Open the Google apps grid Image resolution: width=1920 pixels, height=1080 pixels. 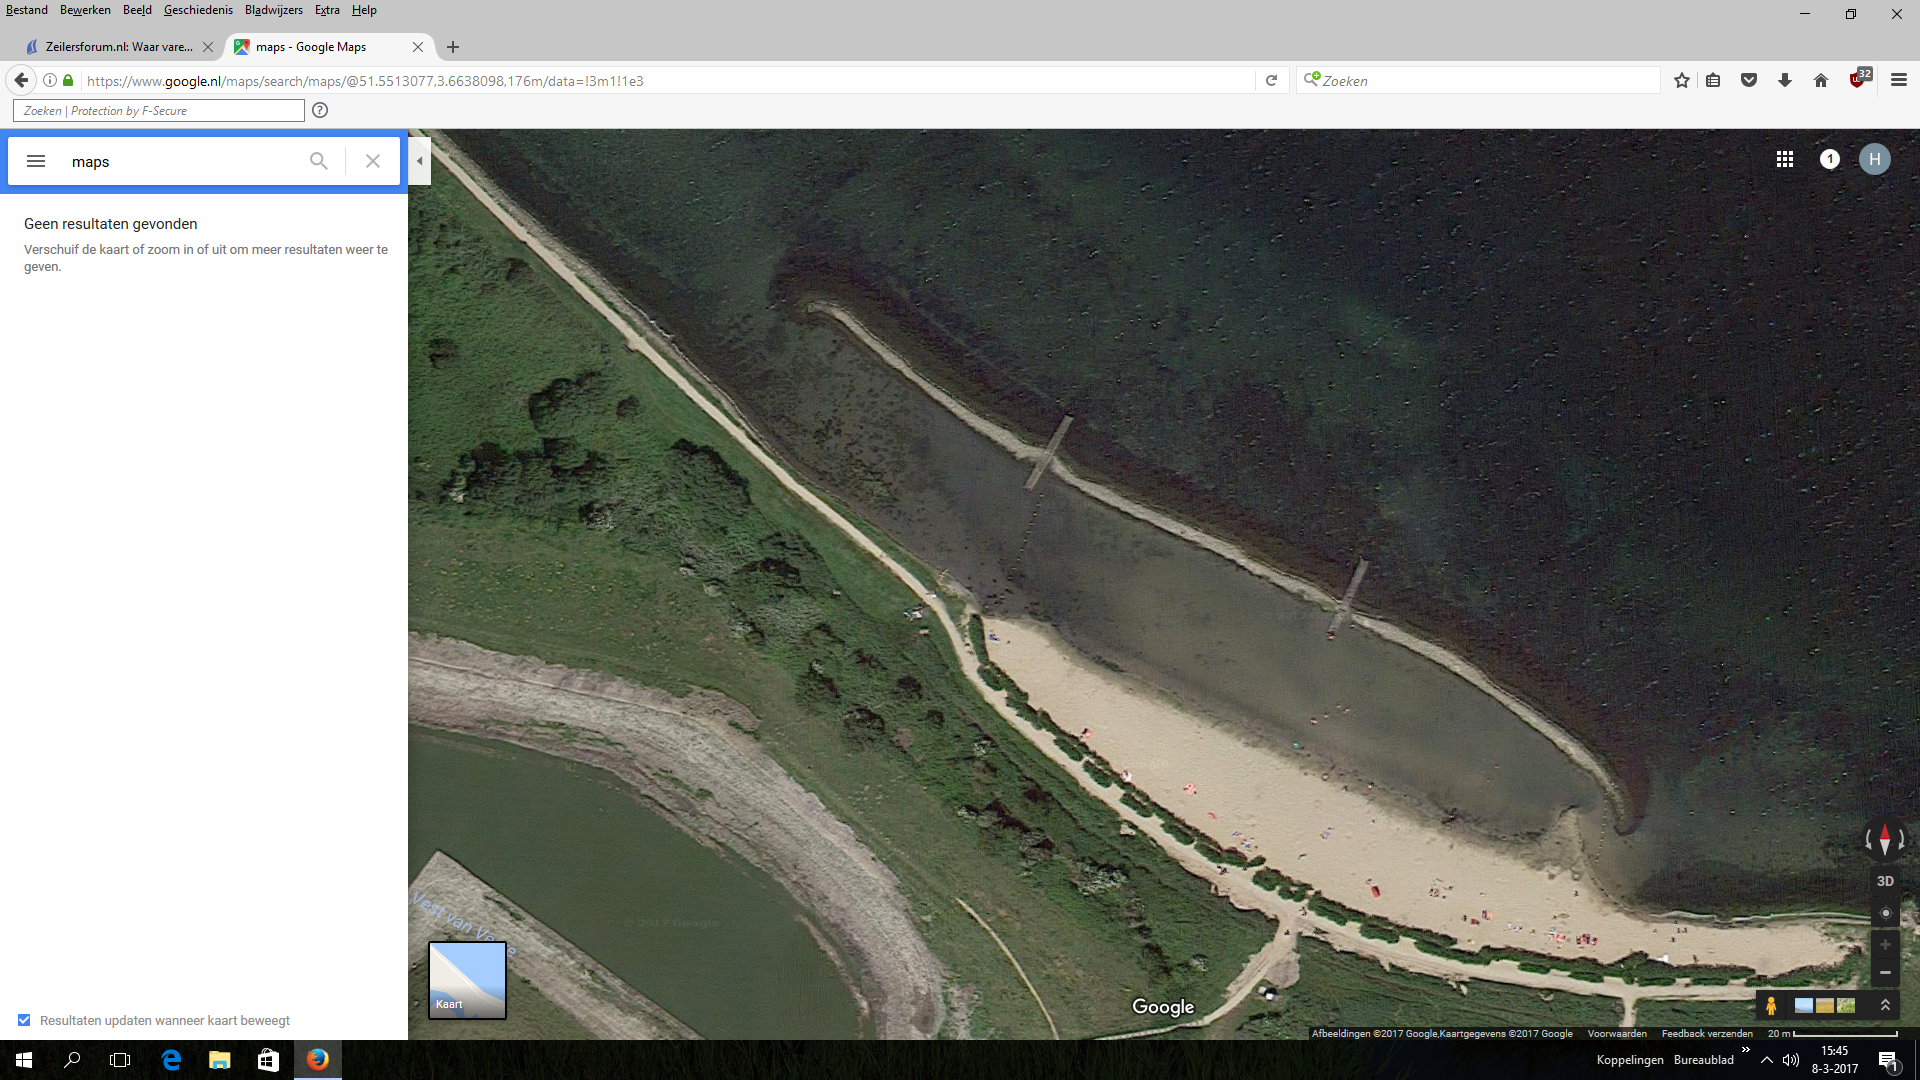pyautogui.click(x=1785, y=159)
